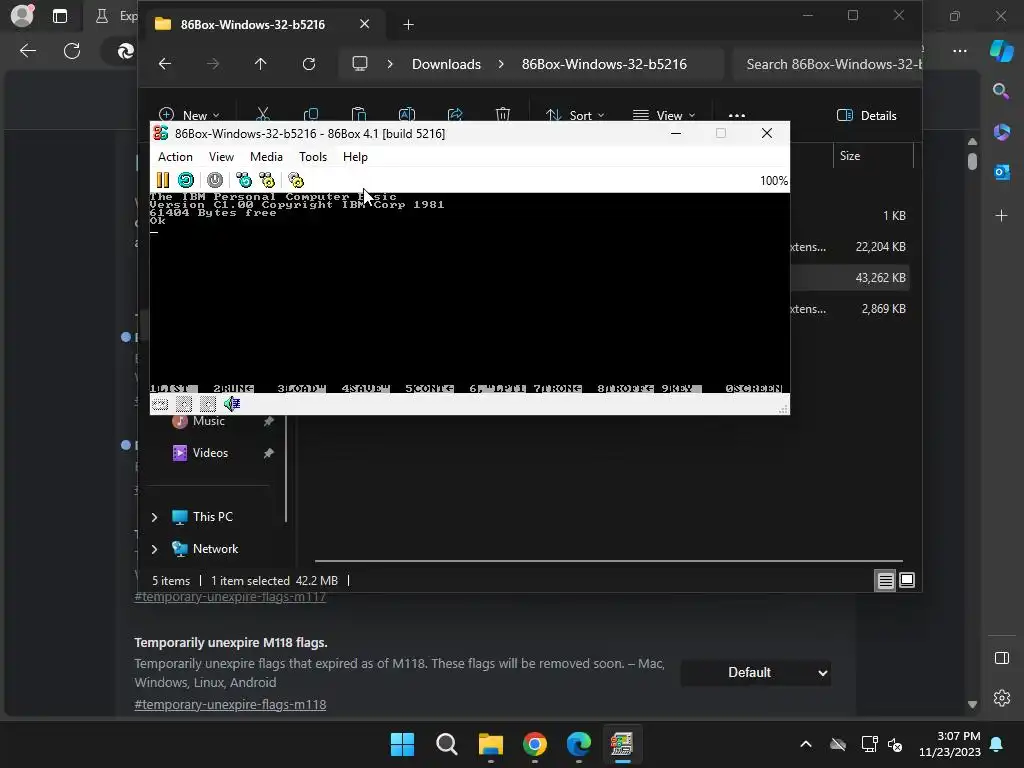Image resolution: width=1024 pixels, height=768 pixels.
Task: Open the #temporary-unexpire-flags-m118 link in Edge
Action: coord(230,705)
